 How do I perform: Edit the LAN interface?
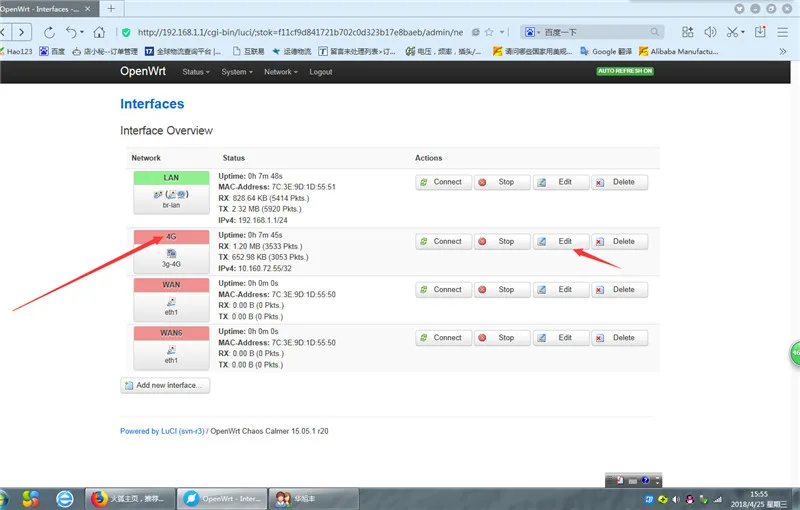click(560, 182)
